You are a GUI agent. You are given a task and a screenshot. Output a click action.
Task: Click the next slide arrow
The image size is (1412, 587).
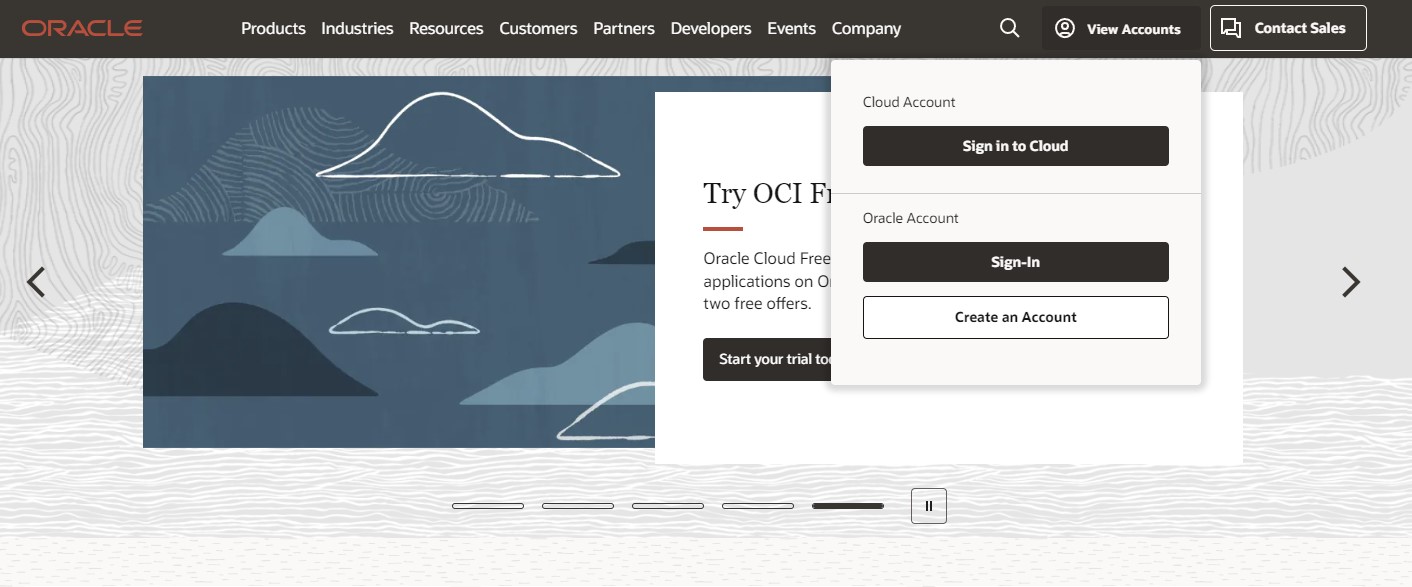[1351, 282]
